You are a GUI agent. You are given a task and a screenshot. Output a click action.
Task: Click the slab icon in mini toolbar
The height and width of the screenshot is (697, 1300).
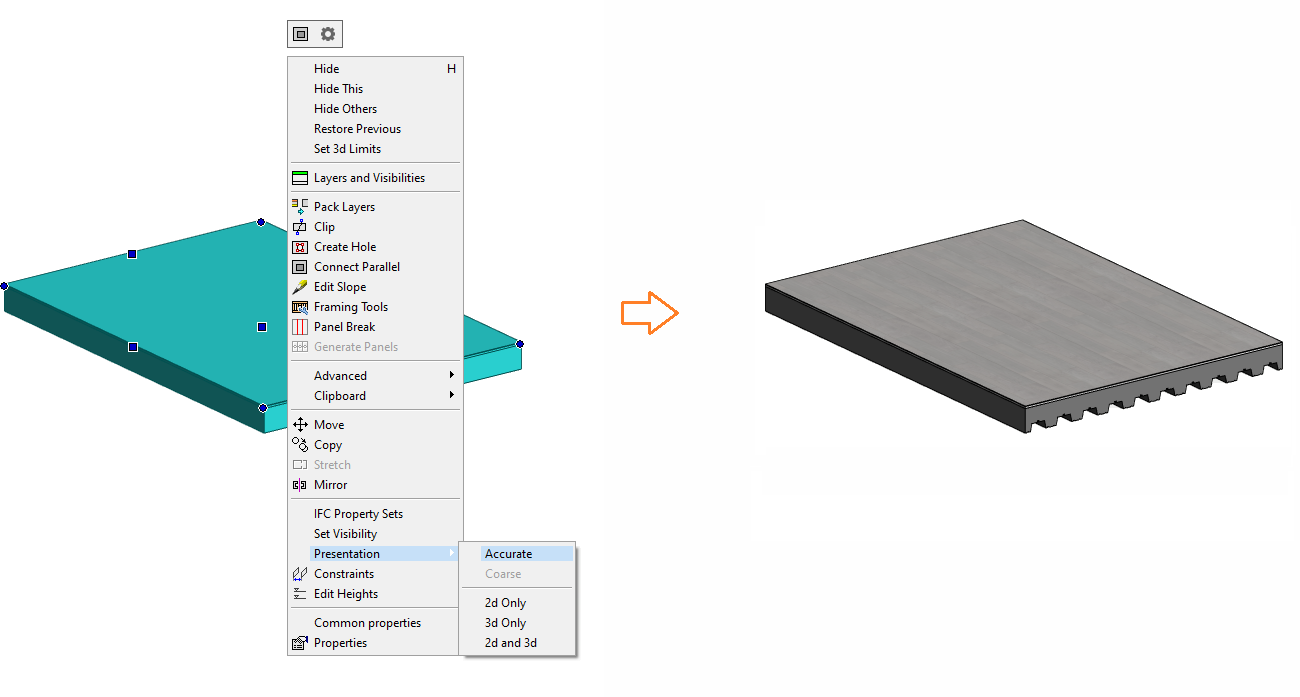(301, 34)
